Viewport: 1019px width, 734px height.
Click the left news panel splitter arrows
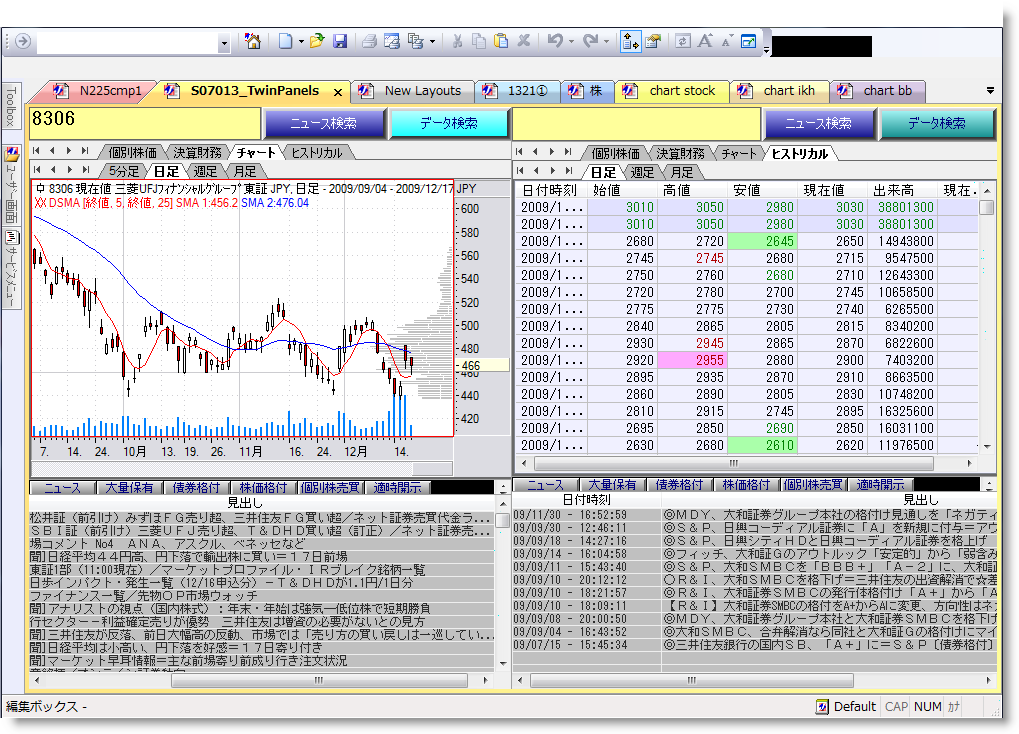pyautogui.click(x=503, y=487)
